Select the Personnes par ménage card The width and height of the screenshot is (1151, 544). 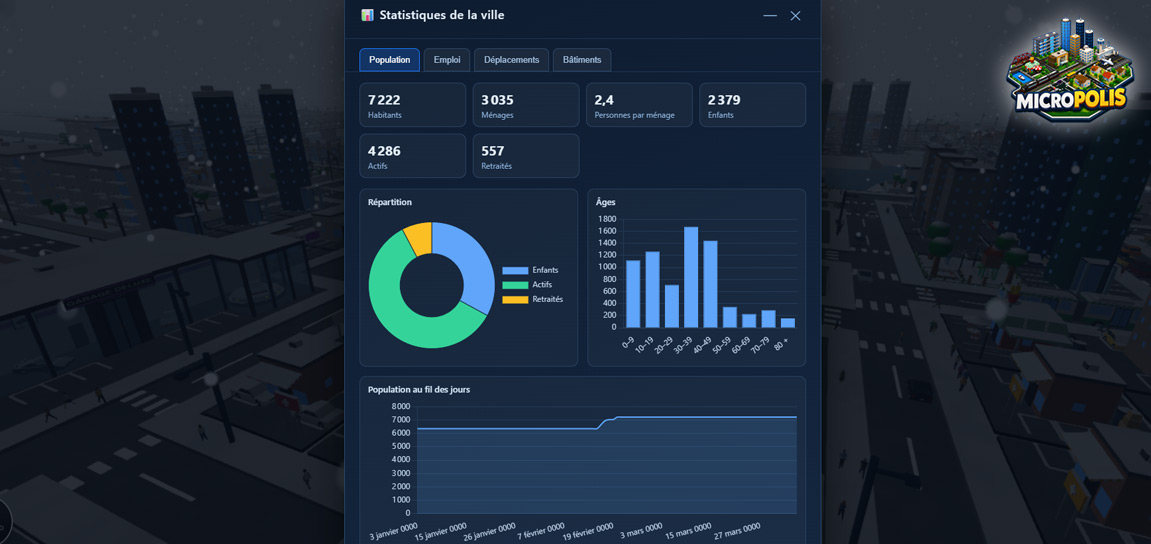click(639, 104)
